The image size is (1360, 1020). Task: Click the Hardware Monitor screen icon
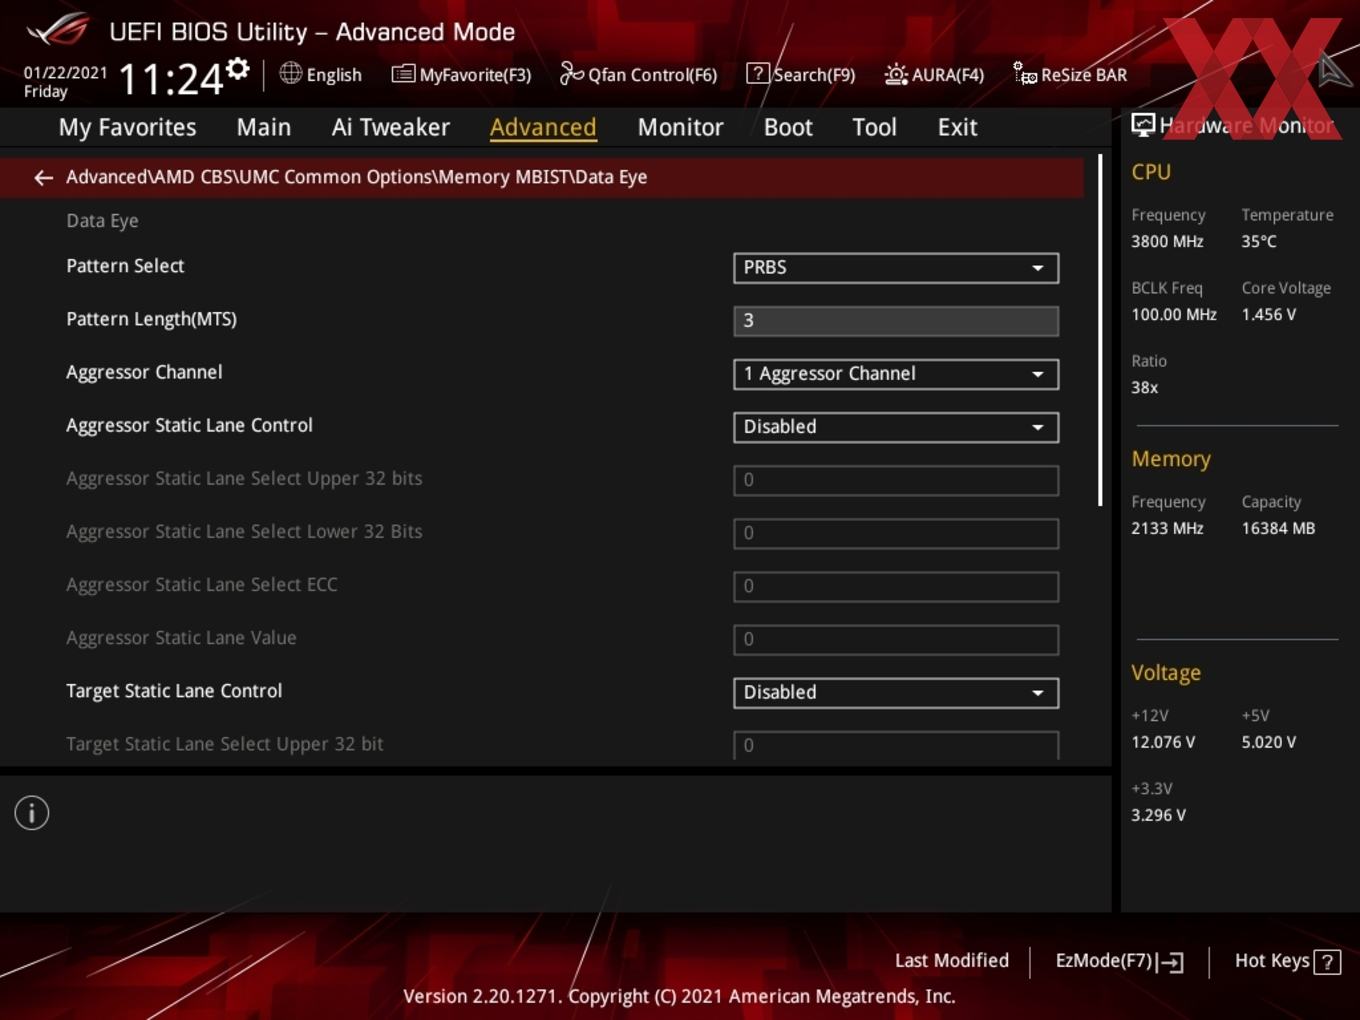tap(1143, 124)
